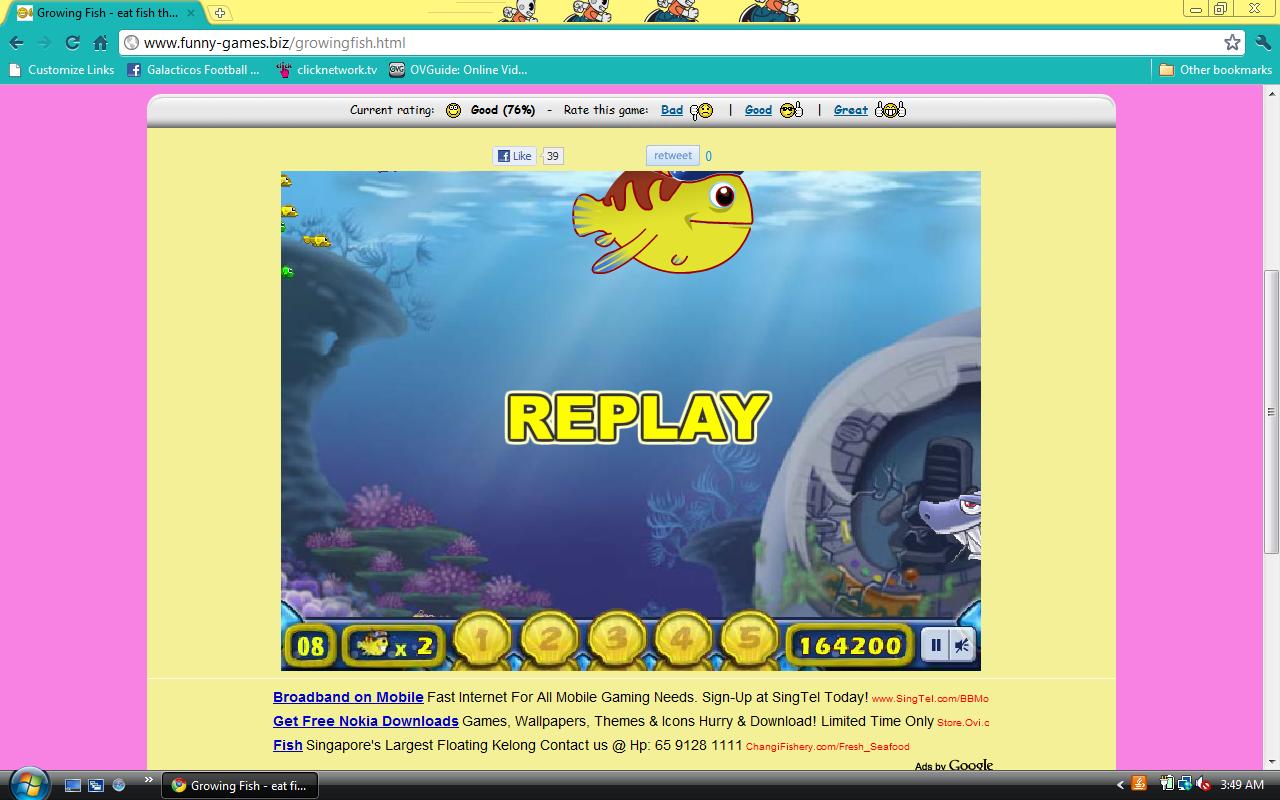Rate this game as Bad

pos(672,110)
